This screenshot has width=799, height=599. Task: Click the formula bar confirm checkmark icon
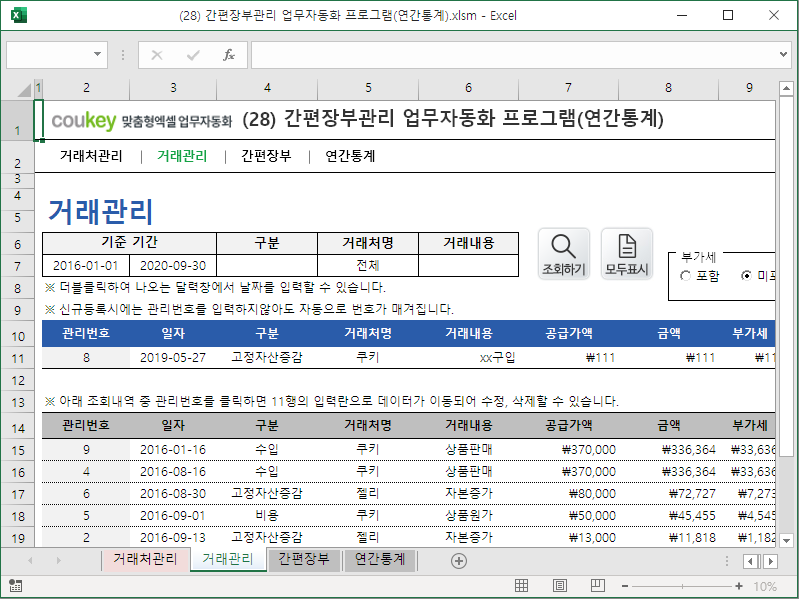[193, 55]
